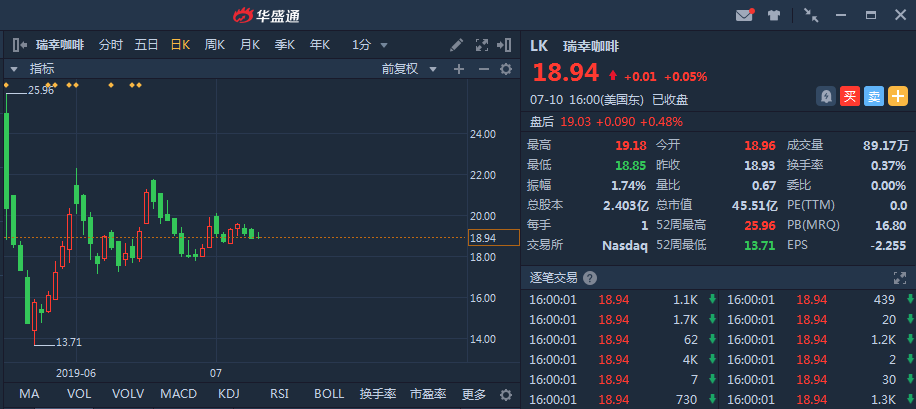This screenshot has width=916, height=409.
Task: Click the red 买 buy button
Action: [x=850, y=96]
